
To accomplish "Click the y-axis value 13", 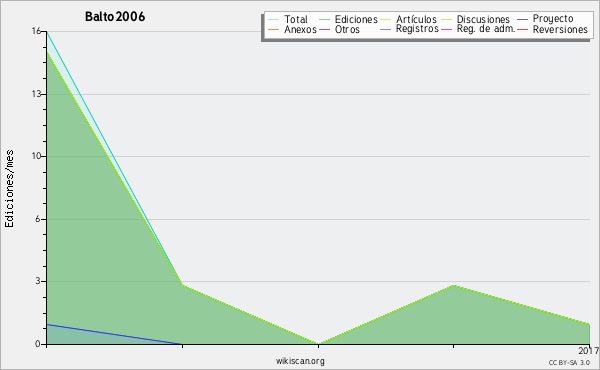I will 36,94.
